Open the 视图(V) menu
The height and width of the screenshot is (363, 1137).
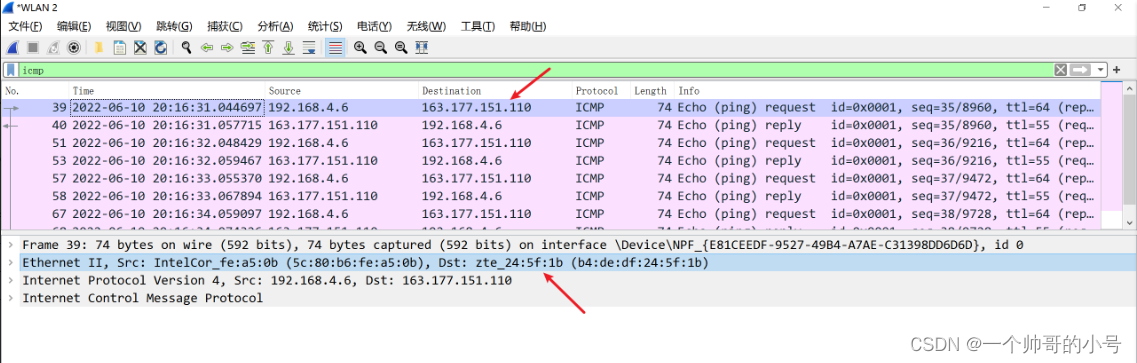coord(123,27)
